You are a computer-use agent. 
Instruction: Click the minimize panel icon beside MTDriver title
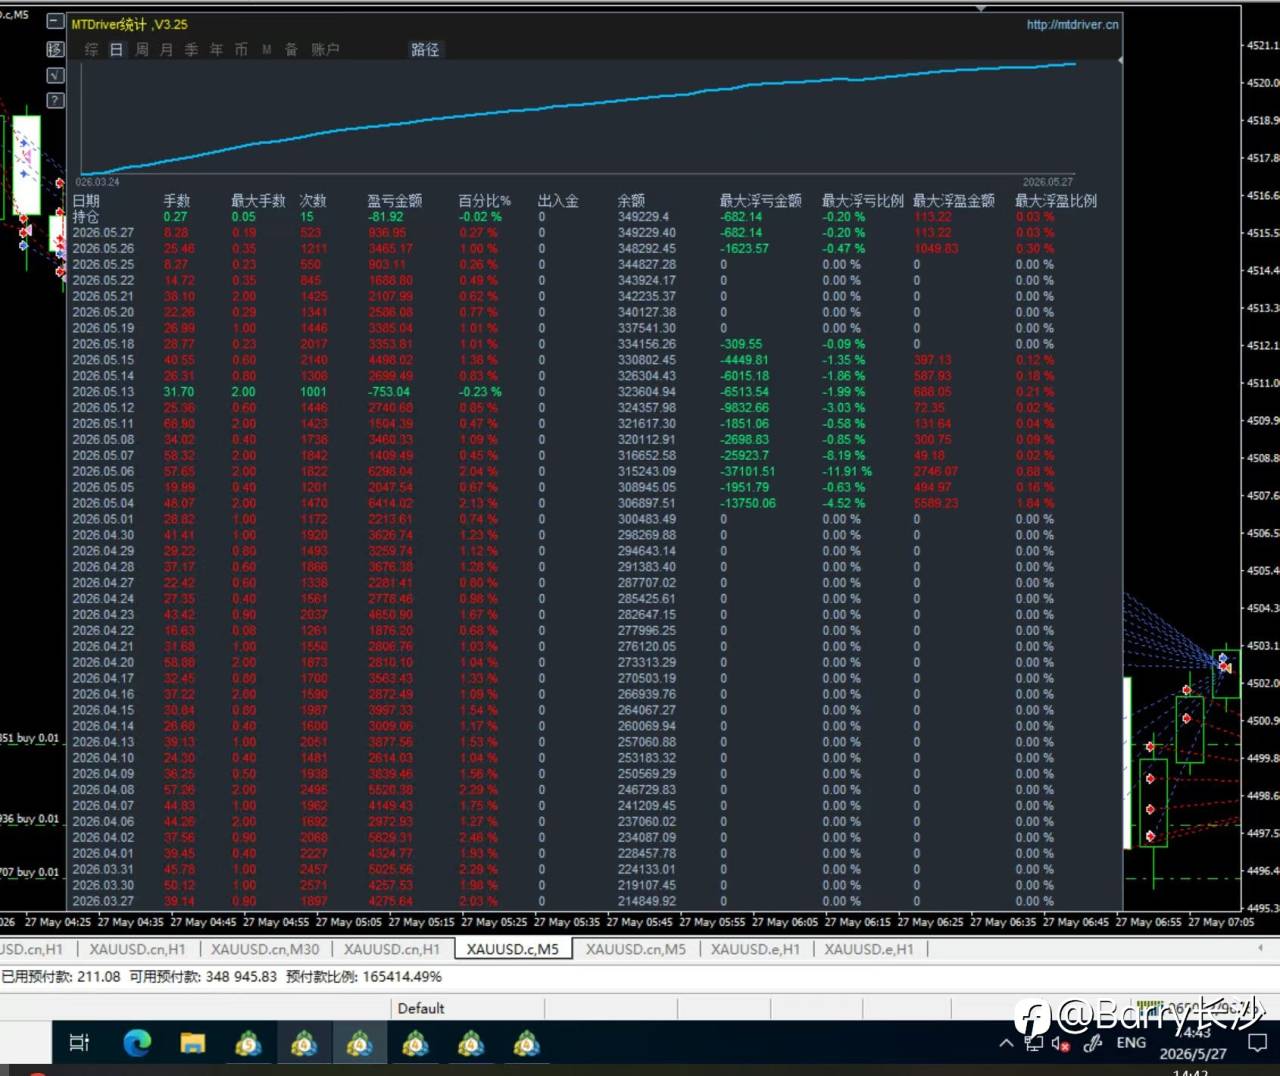point(56,22)
